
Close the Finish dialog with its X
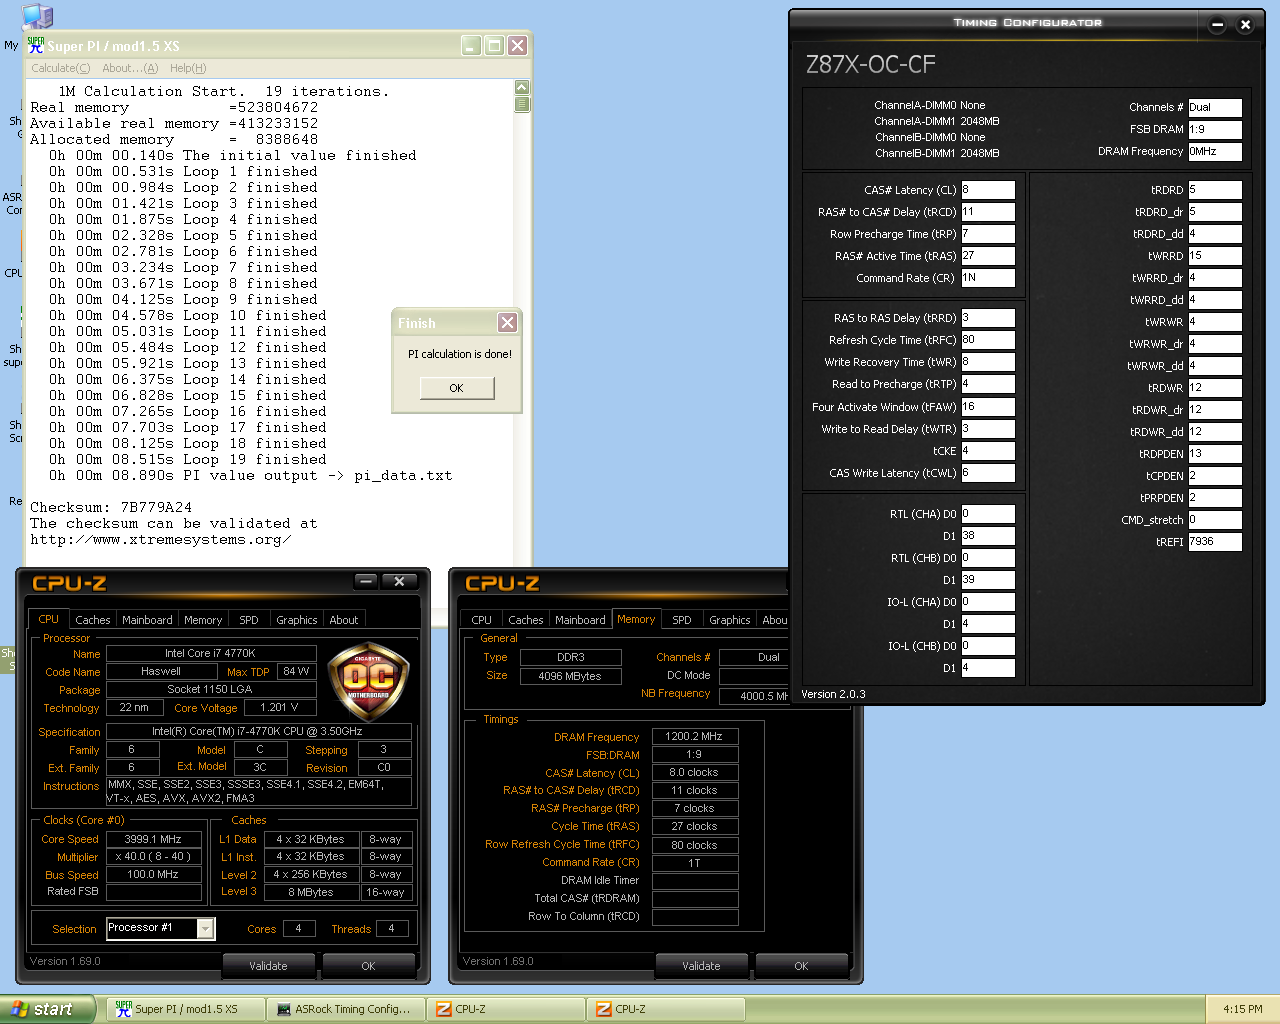(x=507, y=322)
